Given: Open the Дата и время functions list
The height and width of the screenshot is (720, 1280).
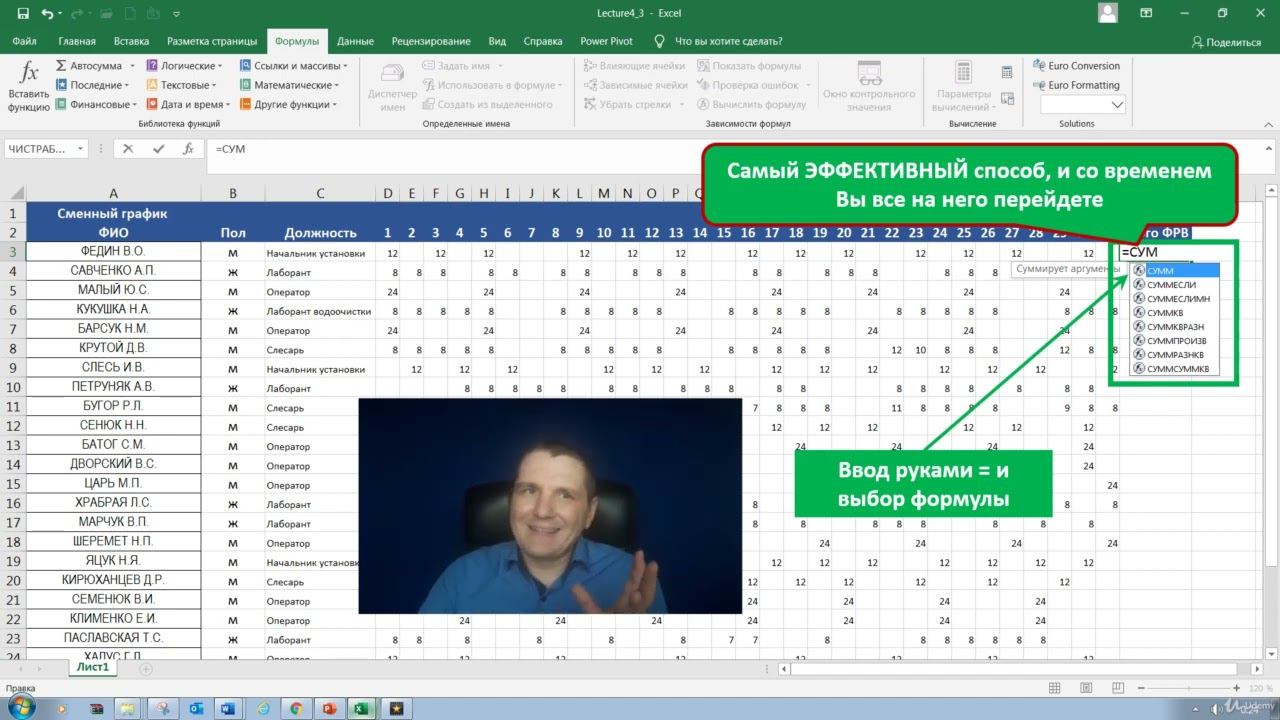Looking at the screenshot, I should tap(188, 104).
